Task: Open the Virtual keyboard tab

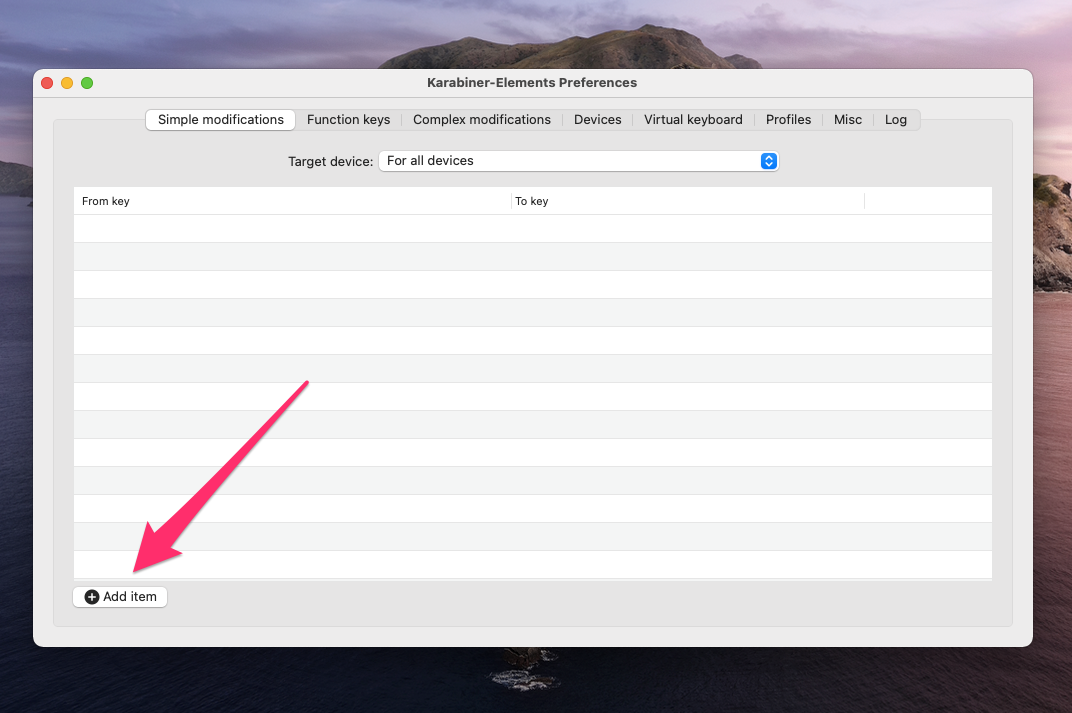Action: 693,120
